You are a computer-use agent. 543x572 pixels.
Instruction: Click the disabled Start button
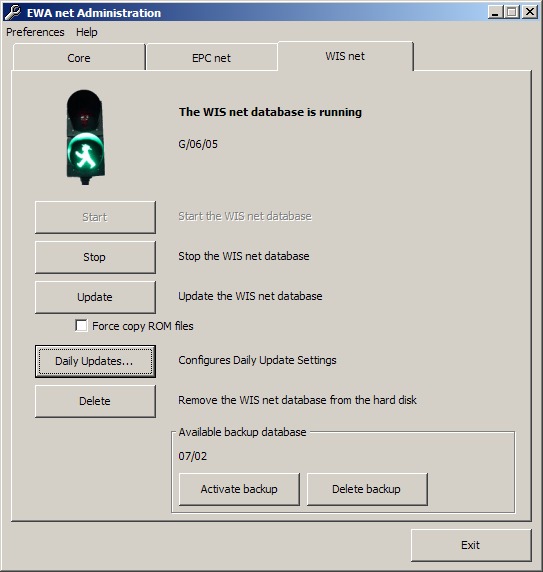point(95,217)
